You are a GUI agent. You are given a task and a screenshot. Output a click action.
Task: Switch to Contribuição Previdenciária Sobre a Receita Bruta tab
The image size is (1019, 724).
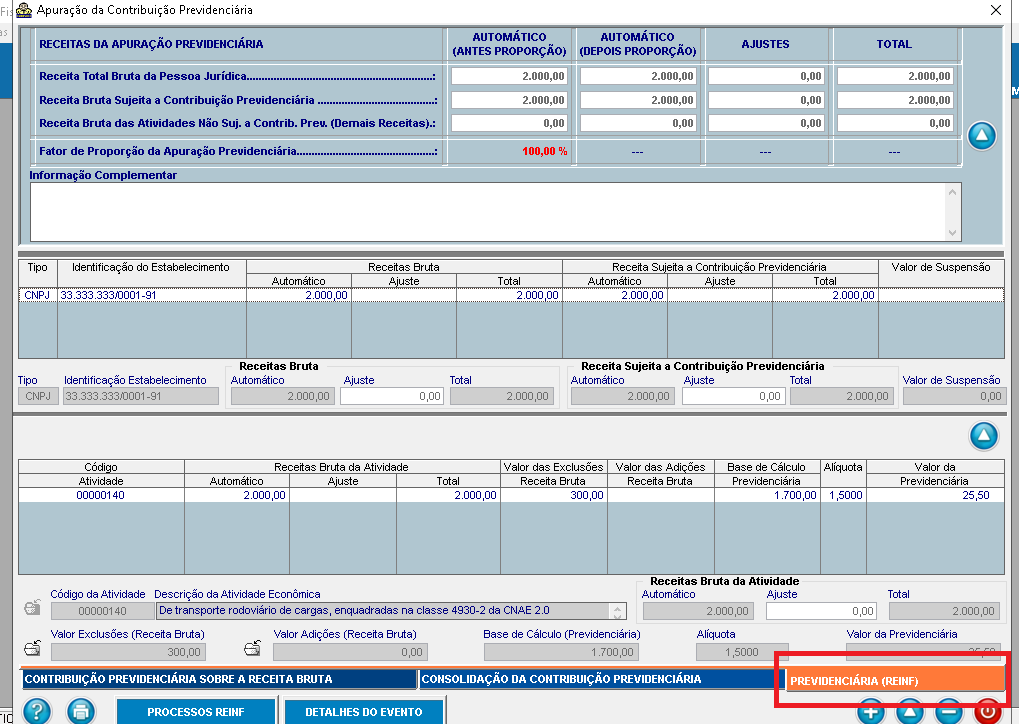[x=219, y=679]
